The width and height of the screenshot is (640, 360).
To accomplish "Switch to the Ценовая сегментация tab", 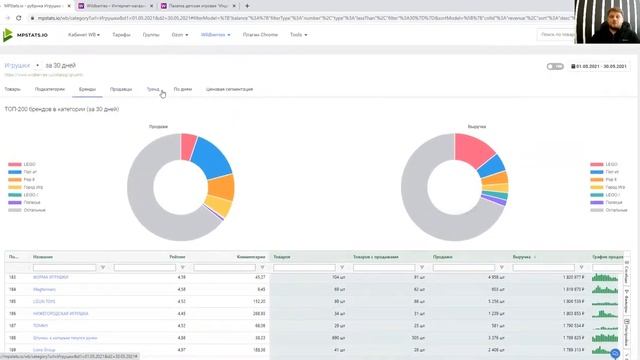I will click(229, 89).
